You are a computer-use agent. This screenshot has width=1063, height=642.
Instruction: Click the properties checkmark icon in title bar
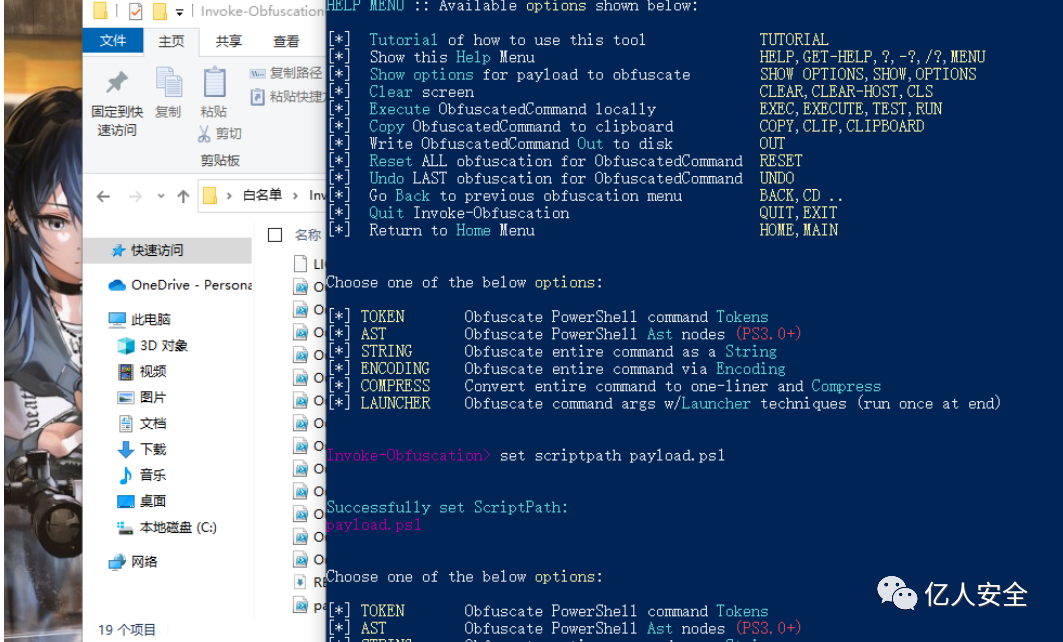(x=135, y=11)
